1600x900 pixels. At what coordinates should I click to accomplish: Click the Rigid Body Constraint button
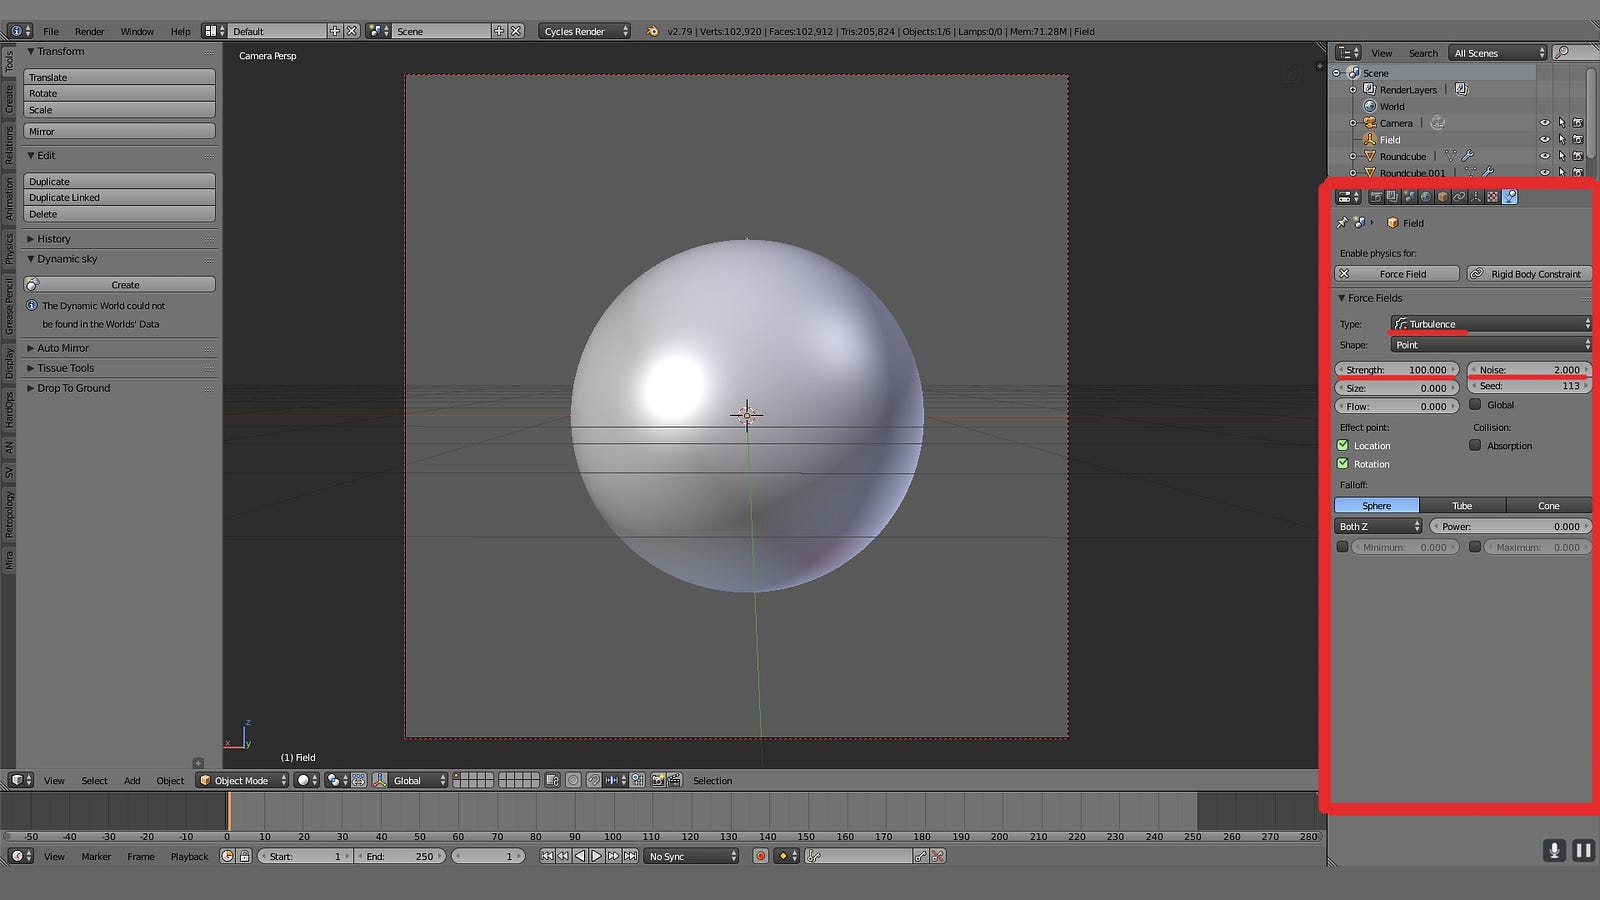[1528, 274]
